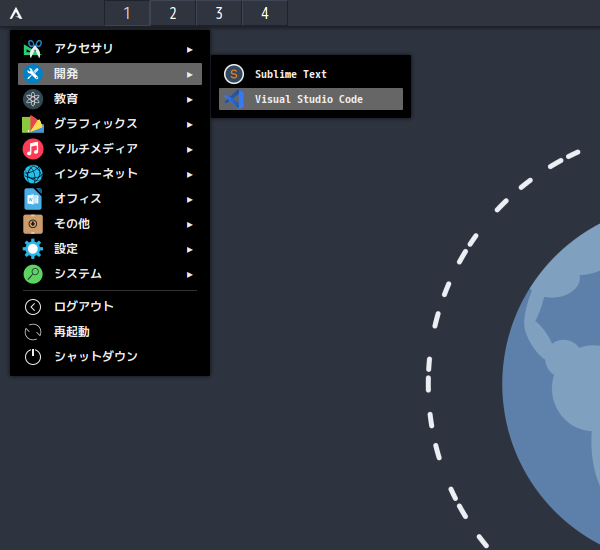Expand the マルチメディア submenu arrow
The height and width of the screenshot is (550, 600).
(x=189, y=150)
